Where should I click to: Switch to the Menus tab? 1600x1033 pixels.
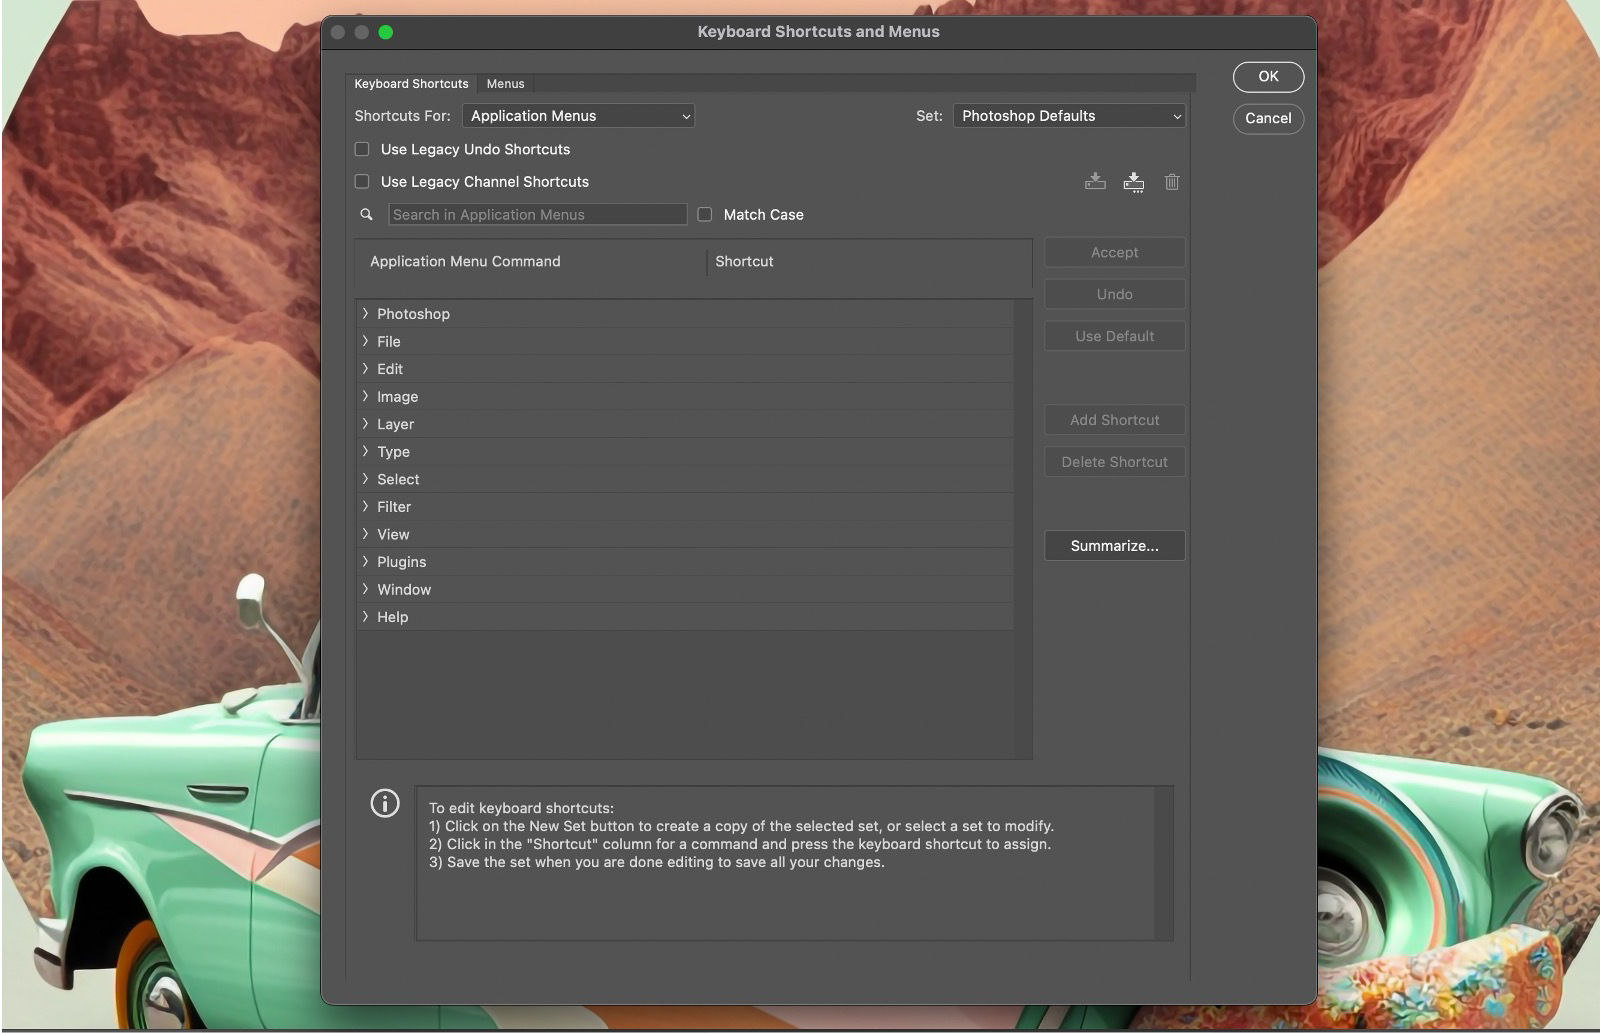pos(505,84)
